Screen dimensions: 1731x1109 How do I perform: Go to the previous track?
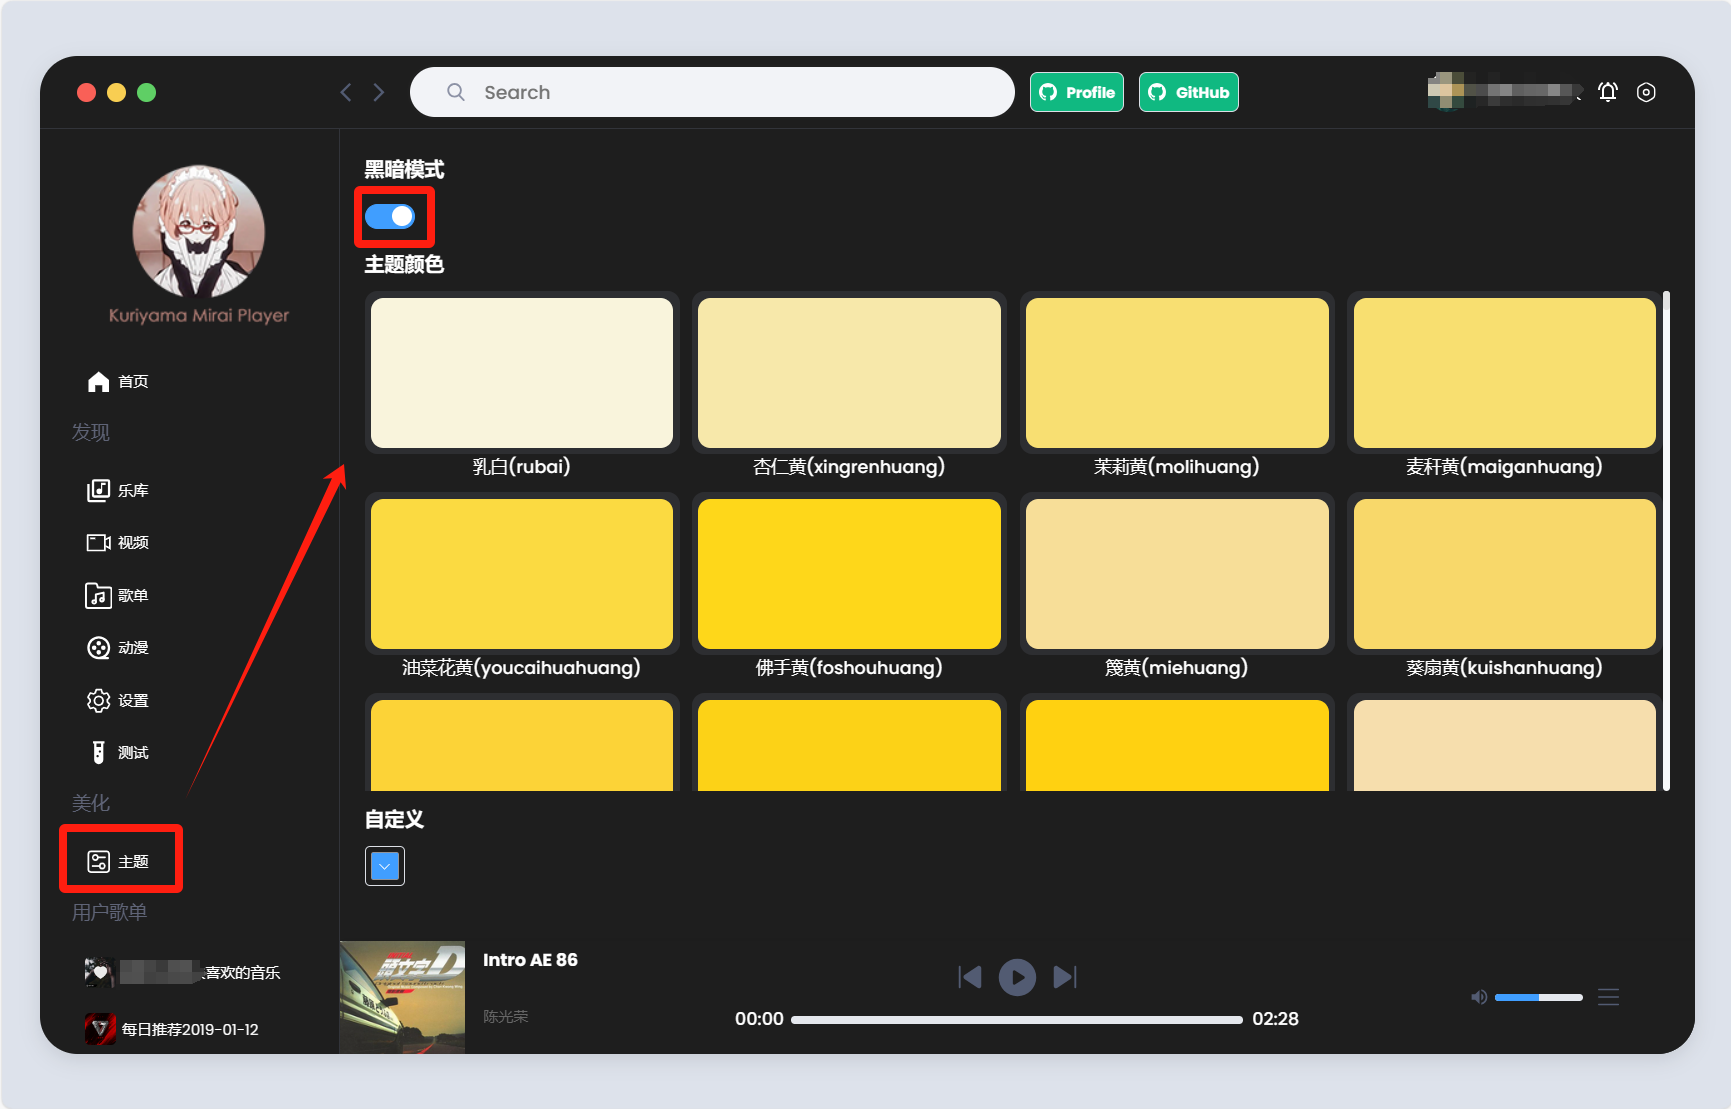(x=969, y=977)
